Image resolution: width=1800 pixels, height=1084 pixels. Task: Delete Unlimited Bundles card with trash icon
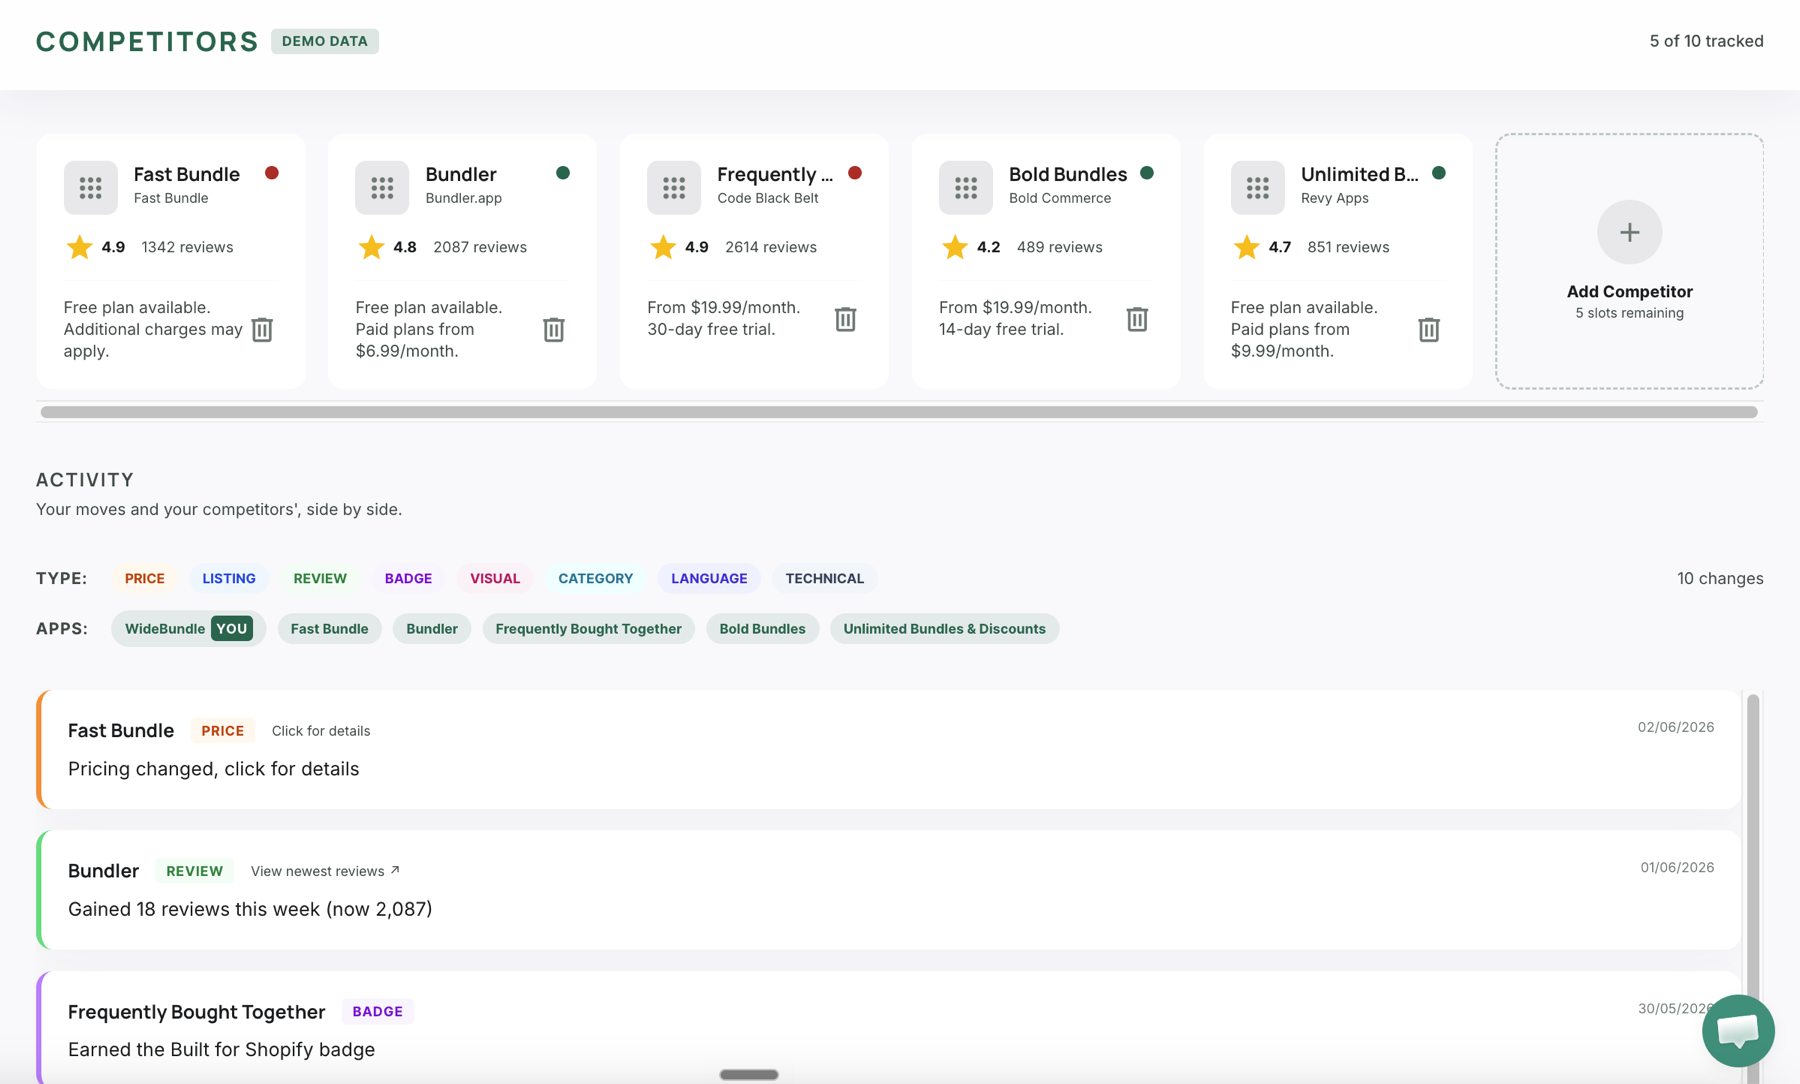pyautogui.click(x=1429, y=329)
